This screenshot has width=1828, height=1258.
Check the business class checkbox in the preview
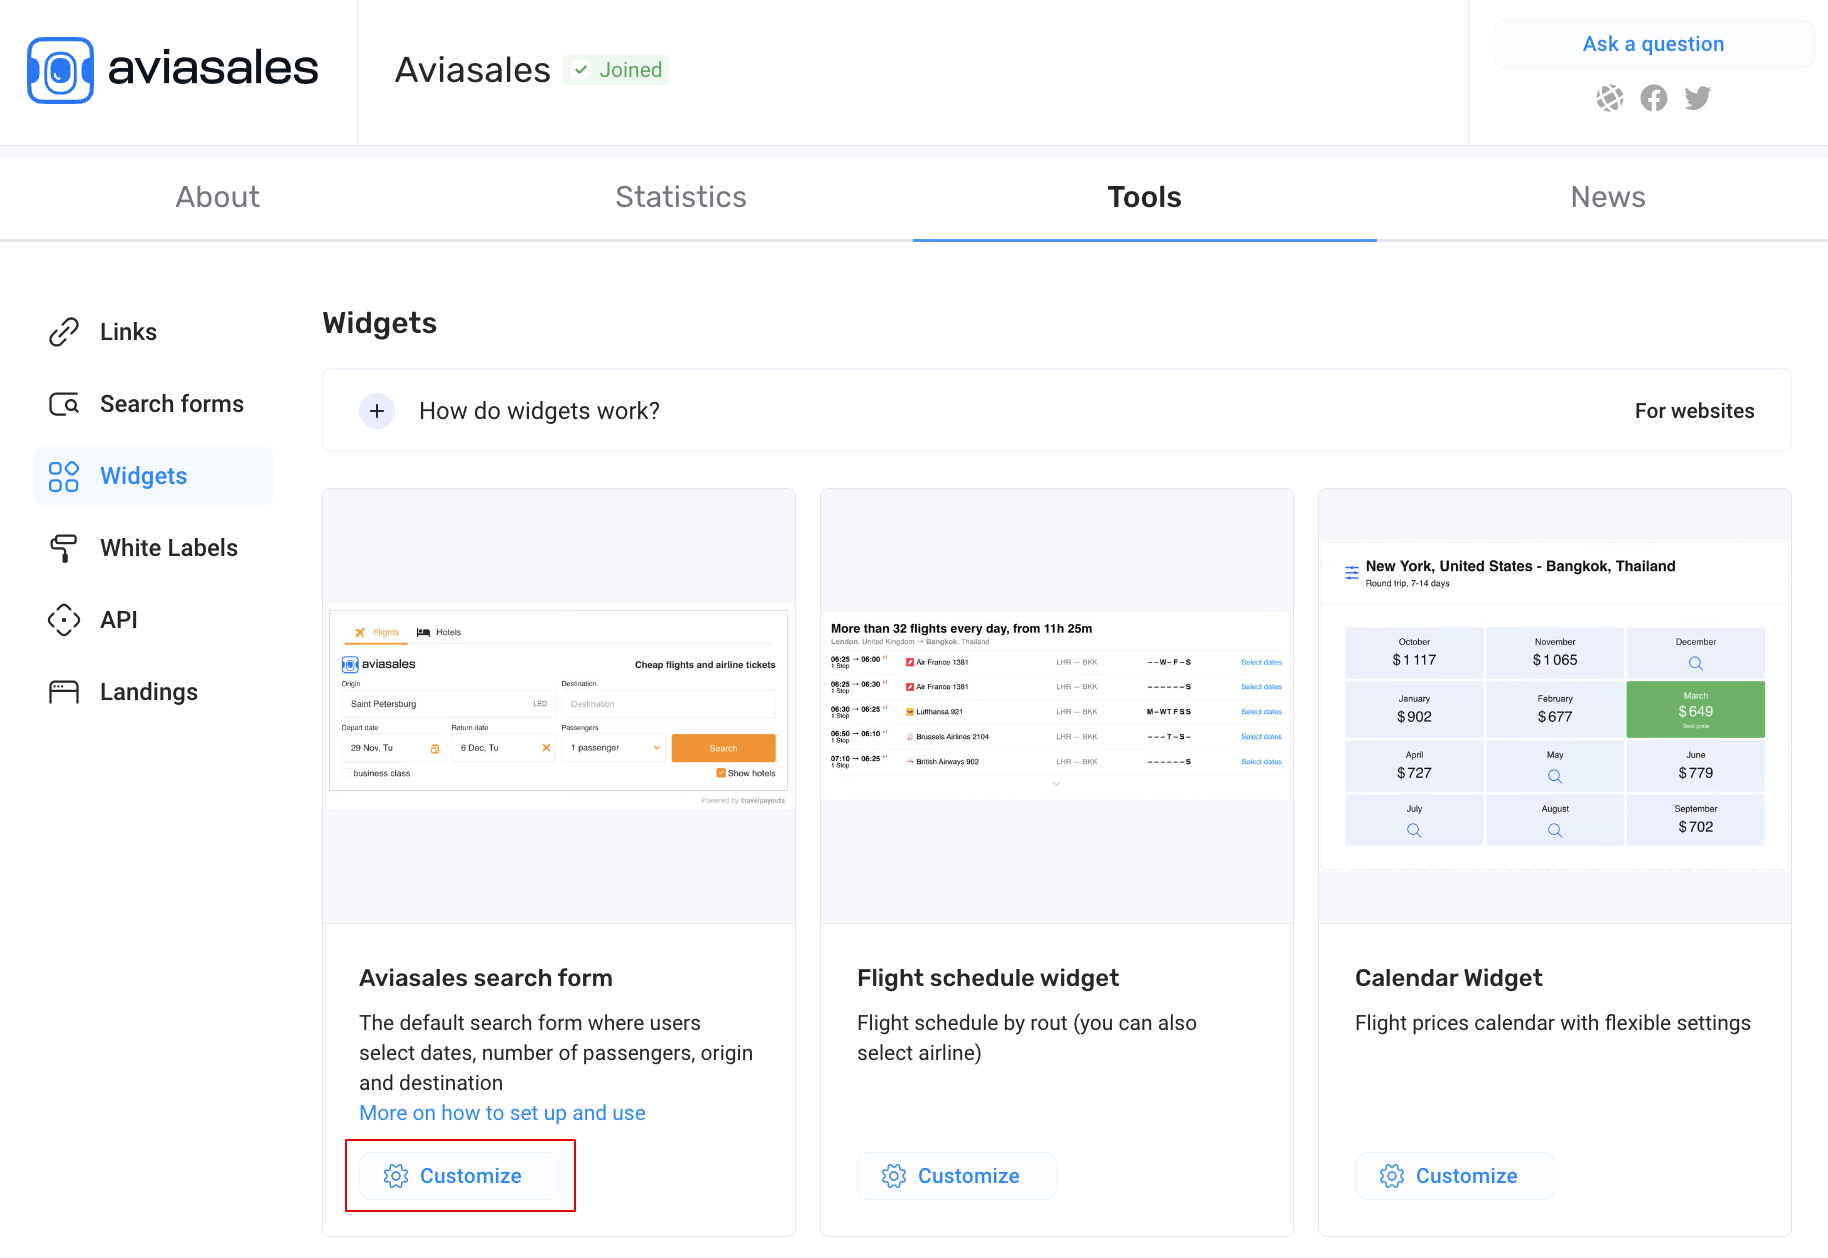pyautogui.click(x=346, y=773)
